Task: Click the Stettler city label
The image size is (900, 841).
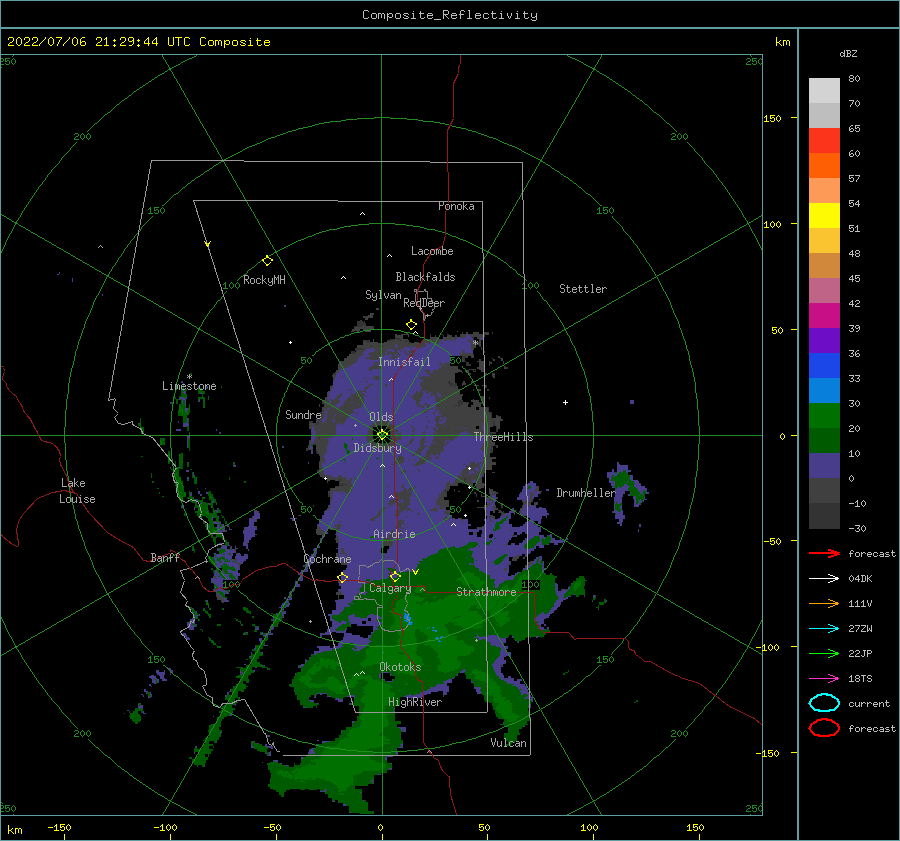Action: pyautogui.click(x=583, y=289)
